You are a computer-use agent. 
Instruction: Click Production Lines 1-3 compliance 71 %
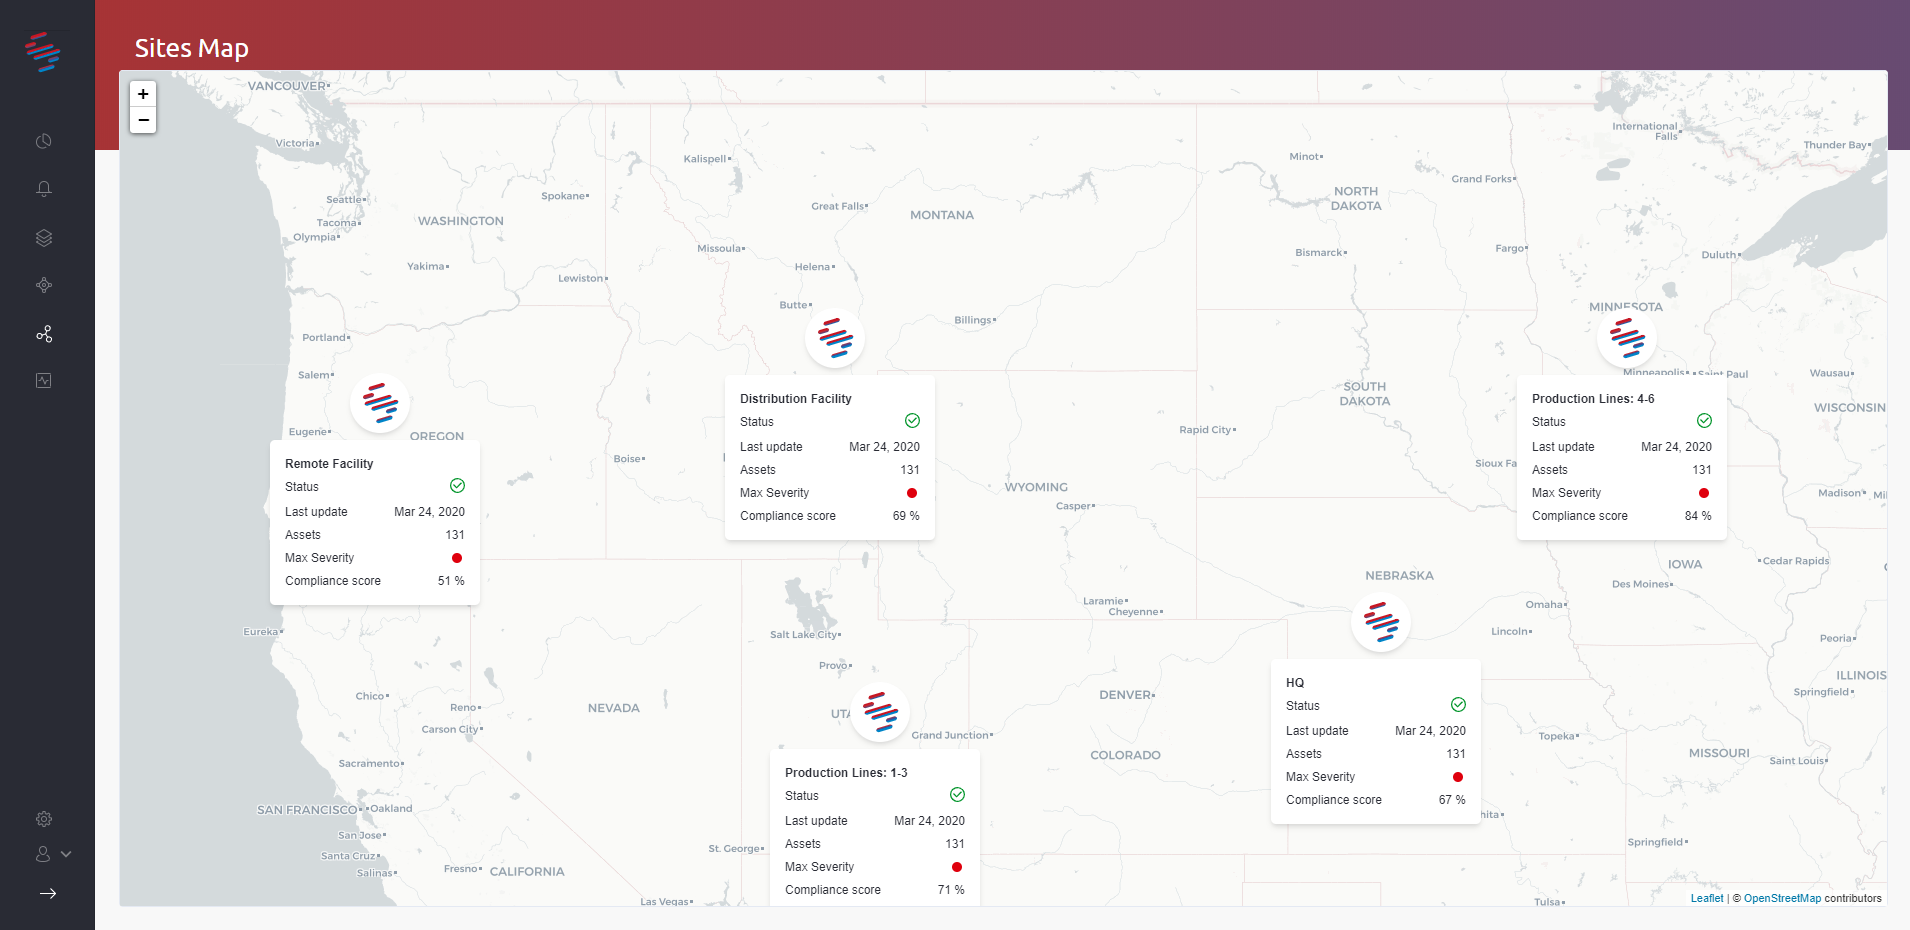(x=951, y=890)
